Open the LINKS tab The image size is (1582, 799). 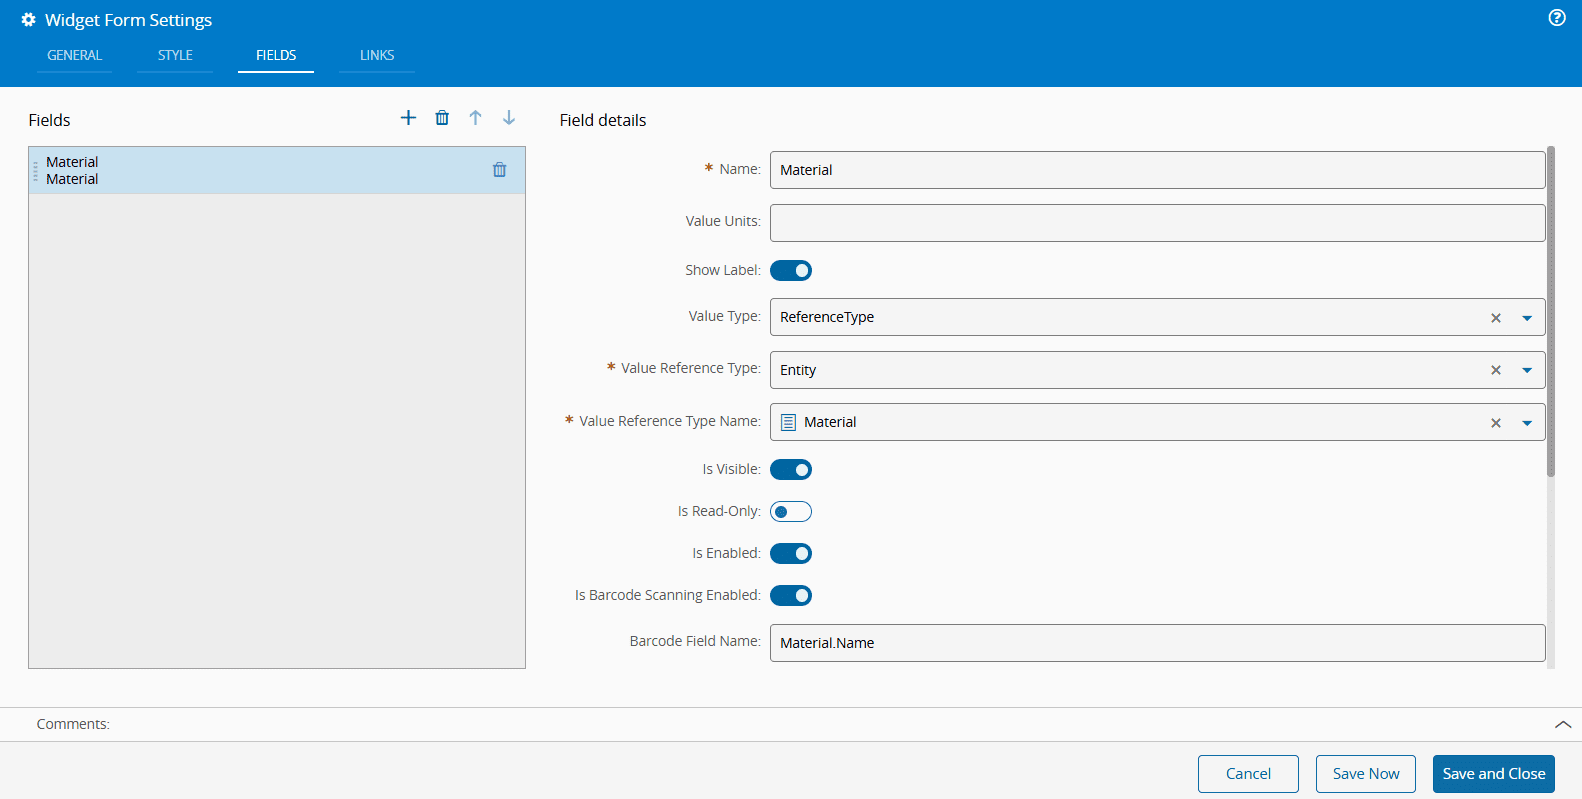[377, 56]
